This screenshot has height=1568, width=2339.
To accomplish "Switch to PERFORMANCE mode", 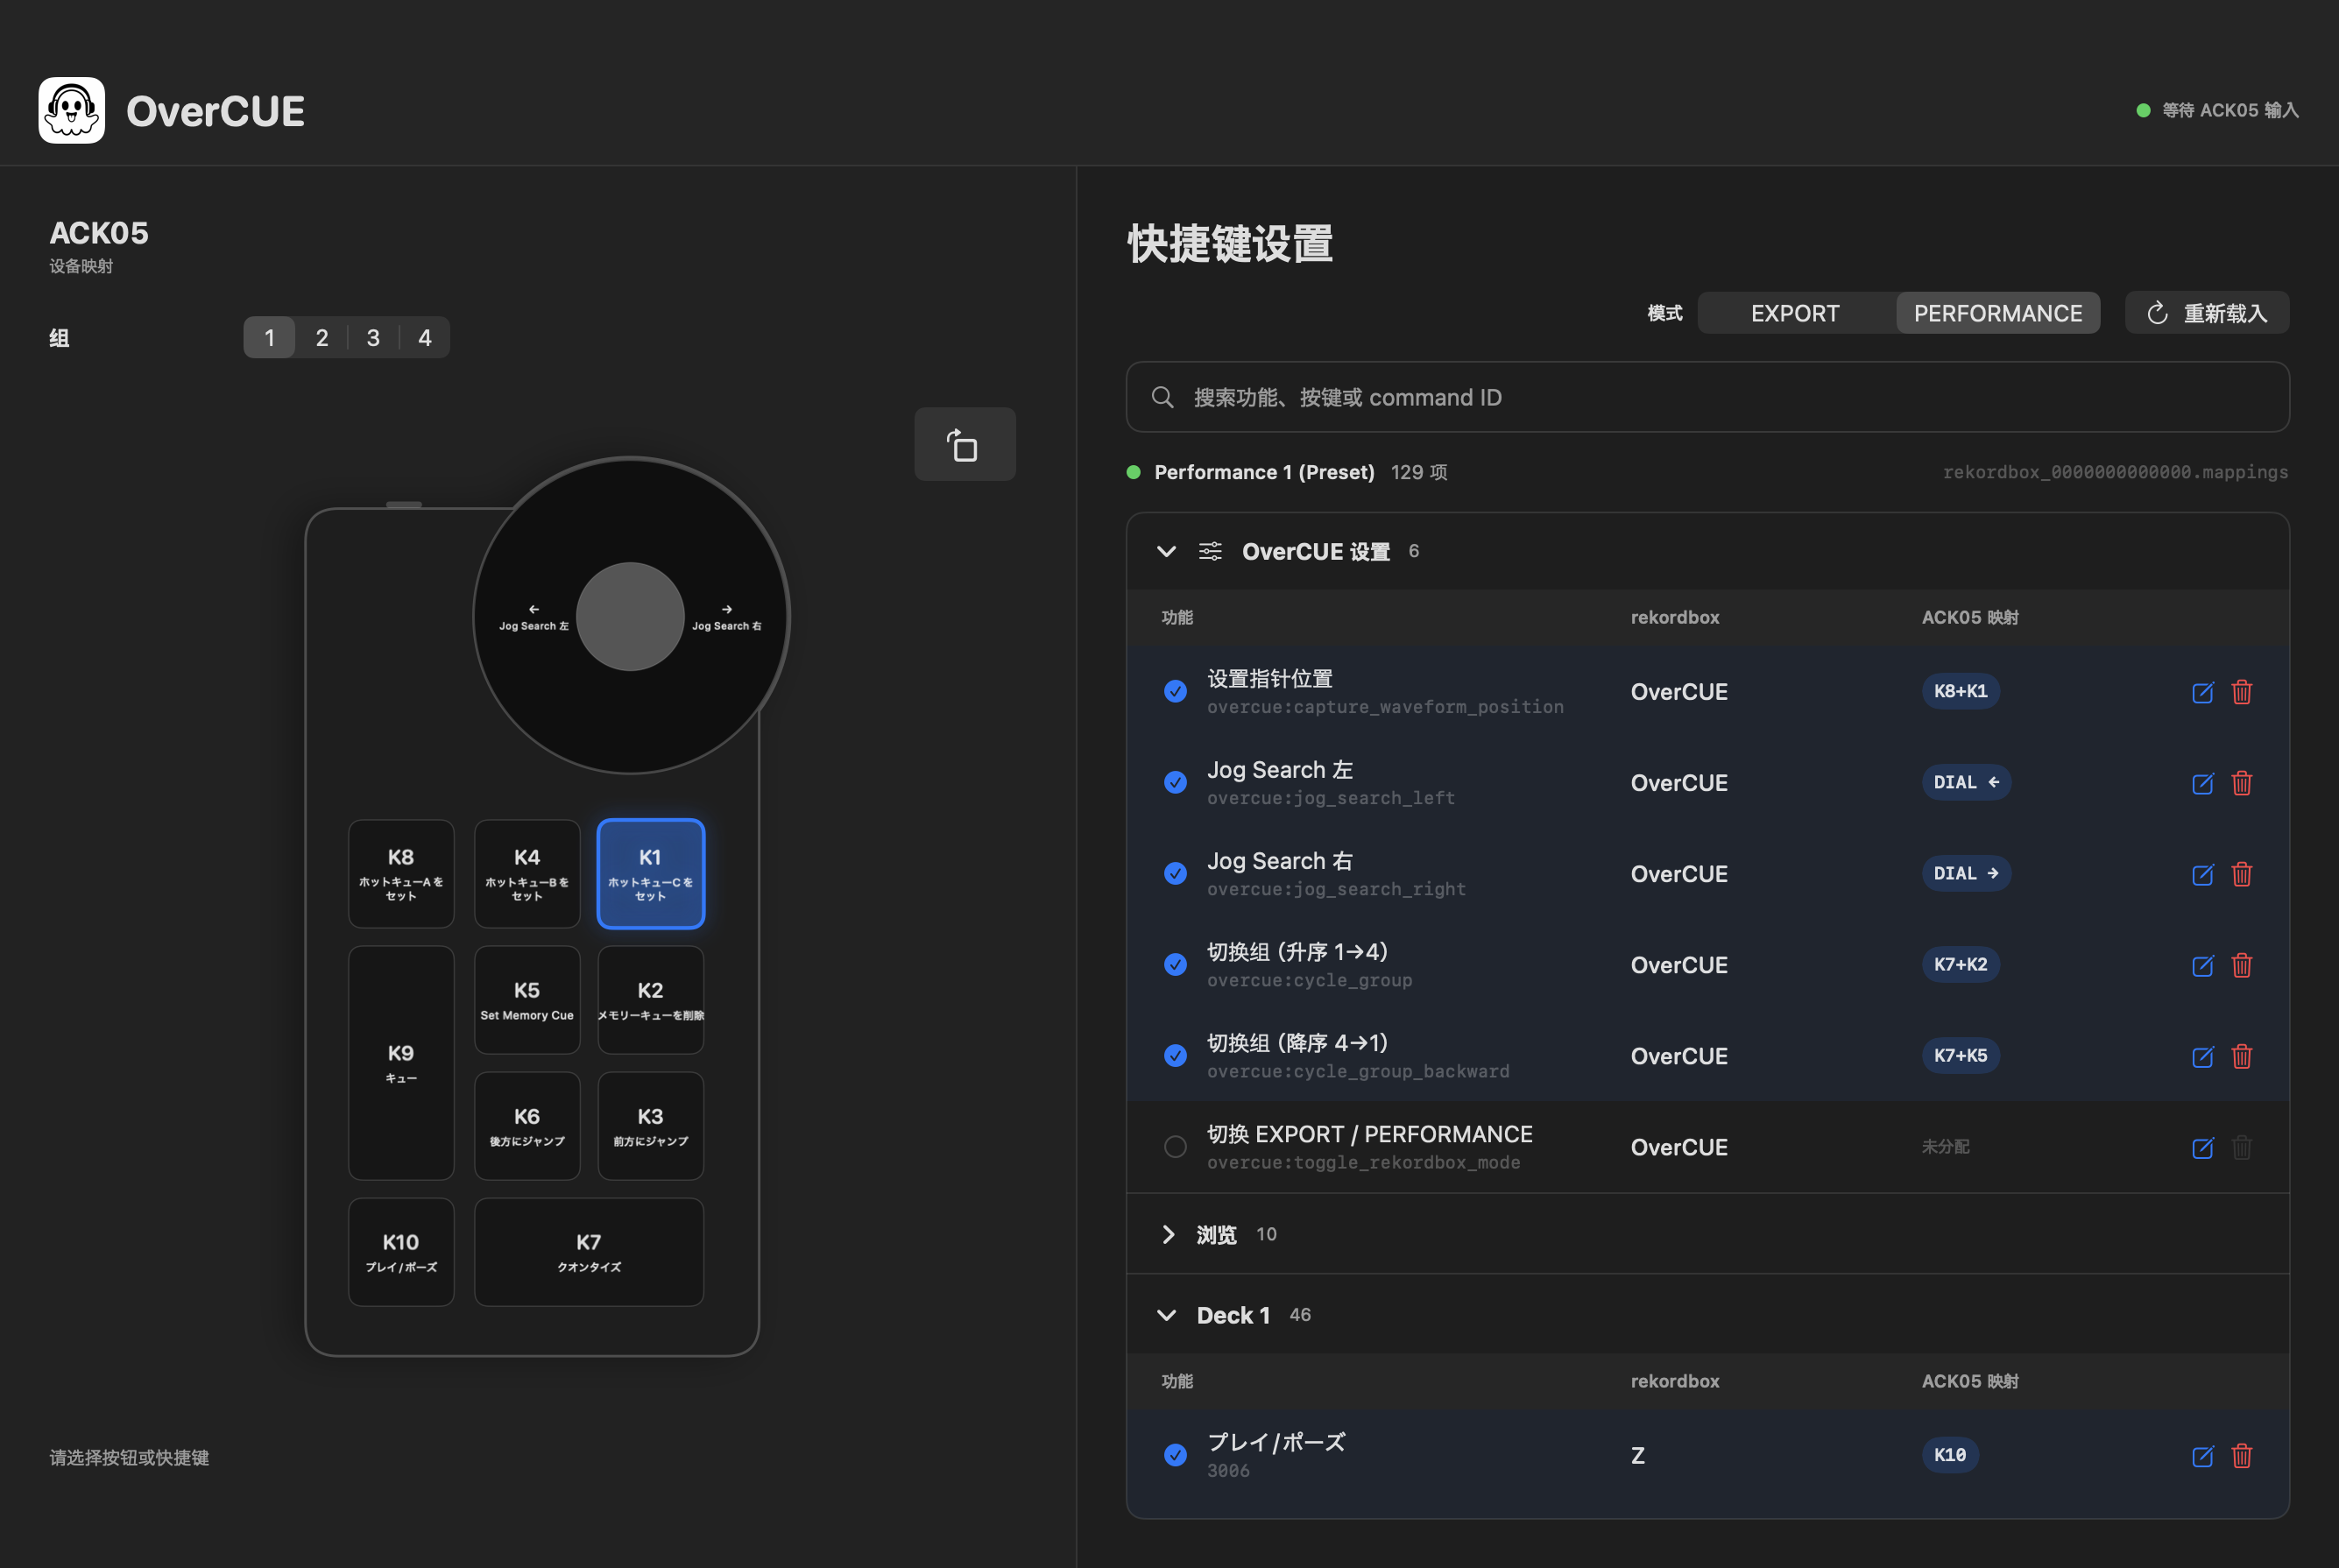I will pos(1998,313).
